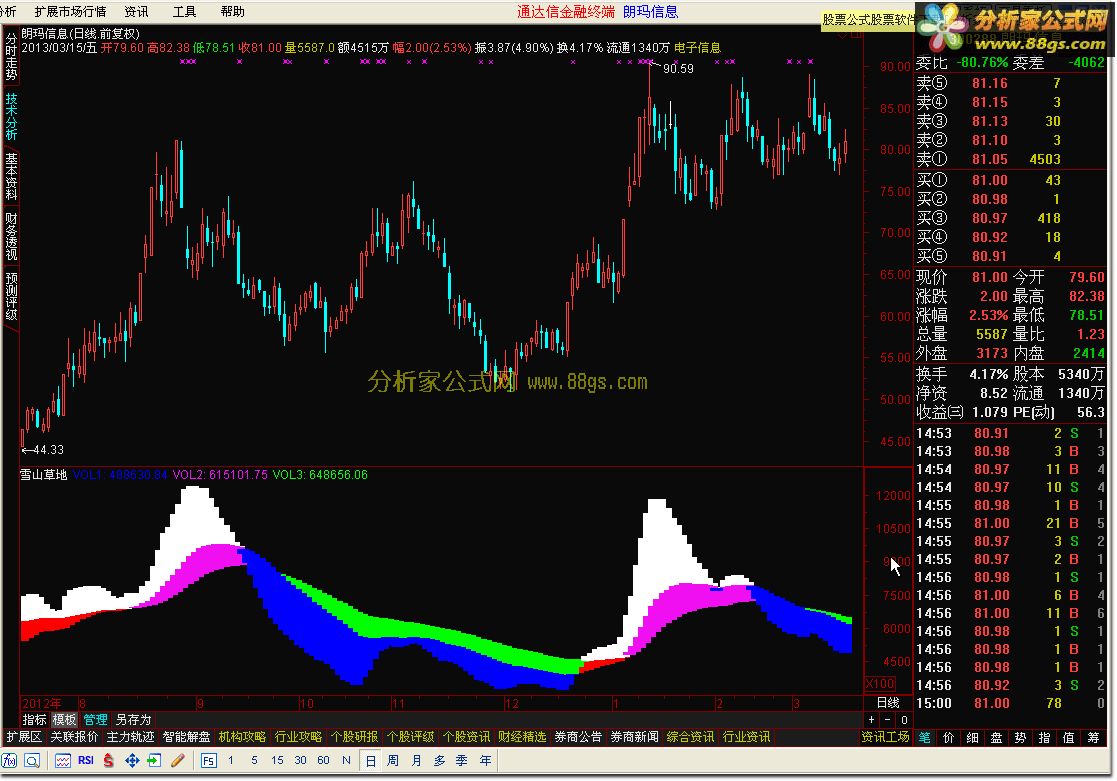Click the plus zoom-in button under 日线
Viewport: 1117px width, 781px height.
(871, 720)
